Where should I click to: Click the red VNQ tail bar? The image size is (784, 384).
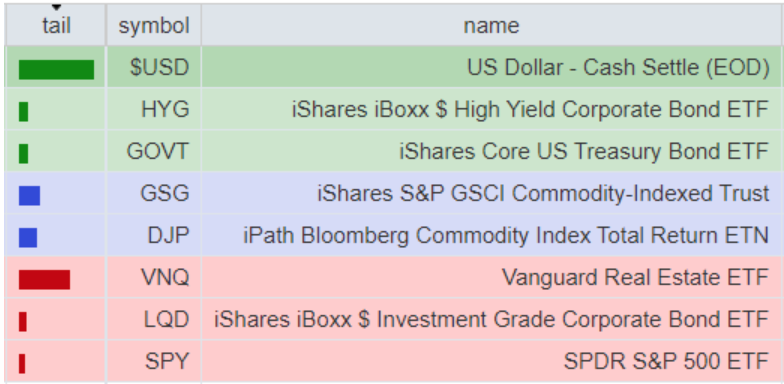click(x=44, y=280)
